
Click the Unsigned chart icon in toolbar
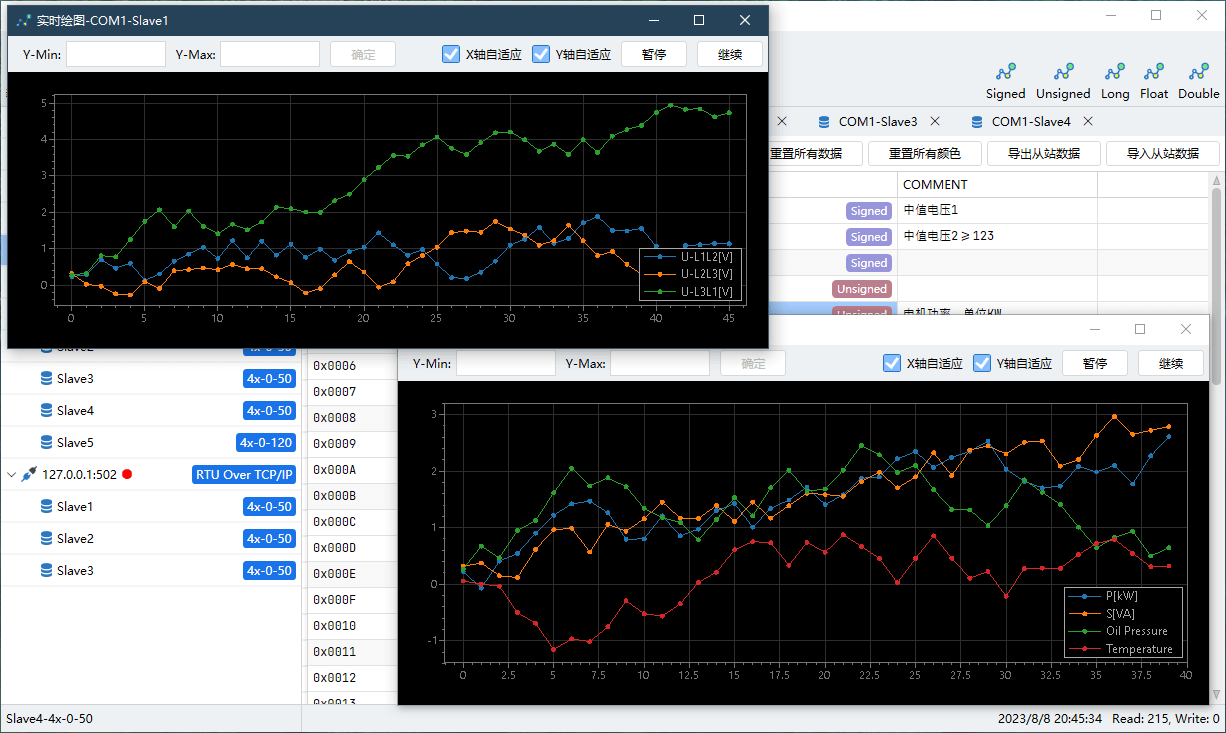1063,72
